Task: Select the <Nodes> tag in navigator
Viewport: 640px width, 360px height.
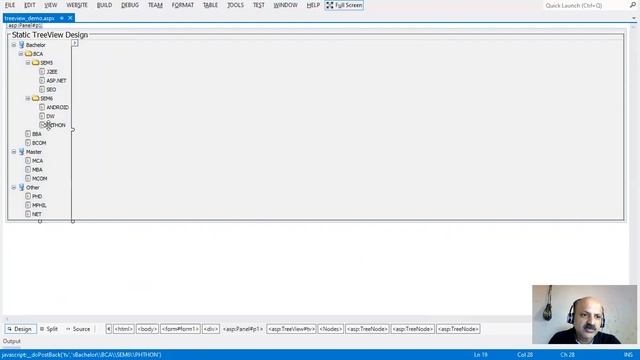Action: [331, 329]
